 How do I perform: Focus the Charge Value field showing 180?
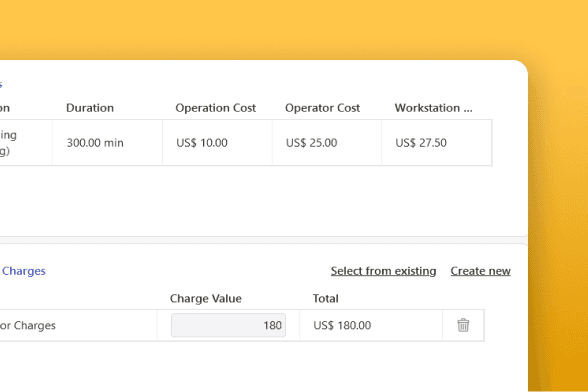click(x=228, y=325)
